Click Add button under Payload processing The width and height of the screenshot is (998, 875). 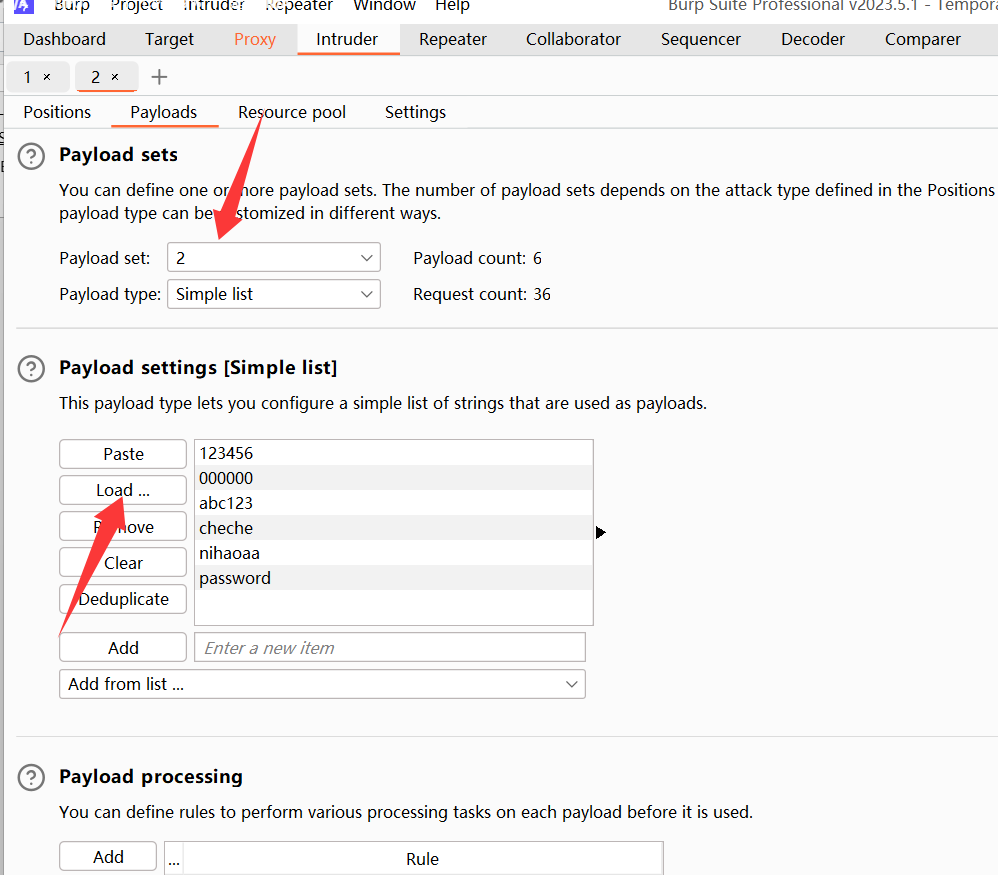point(108,857)
